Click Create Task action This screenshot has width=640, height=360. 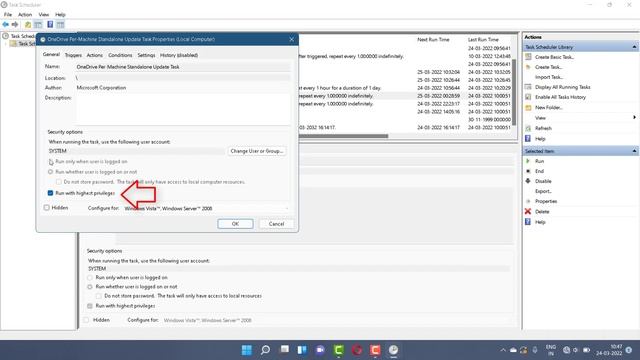coord(548,67)
